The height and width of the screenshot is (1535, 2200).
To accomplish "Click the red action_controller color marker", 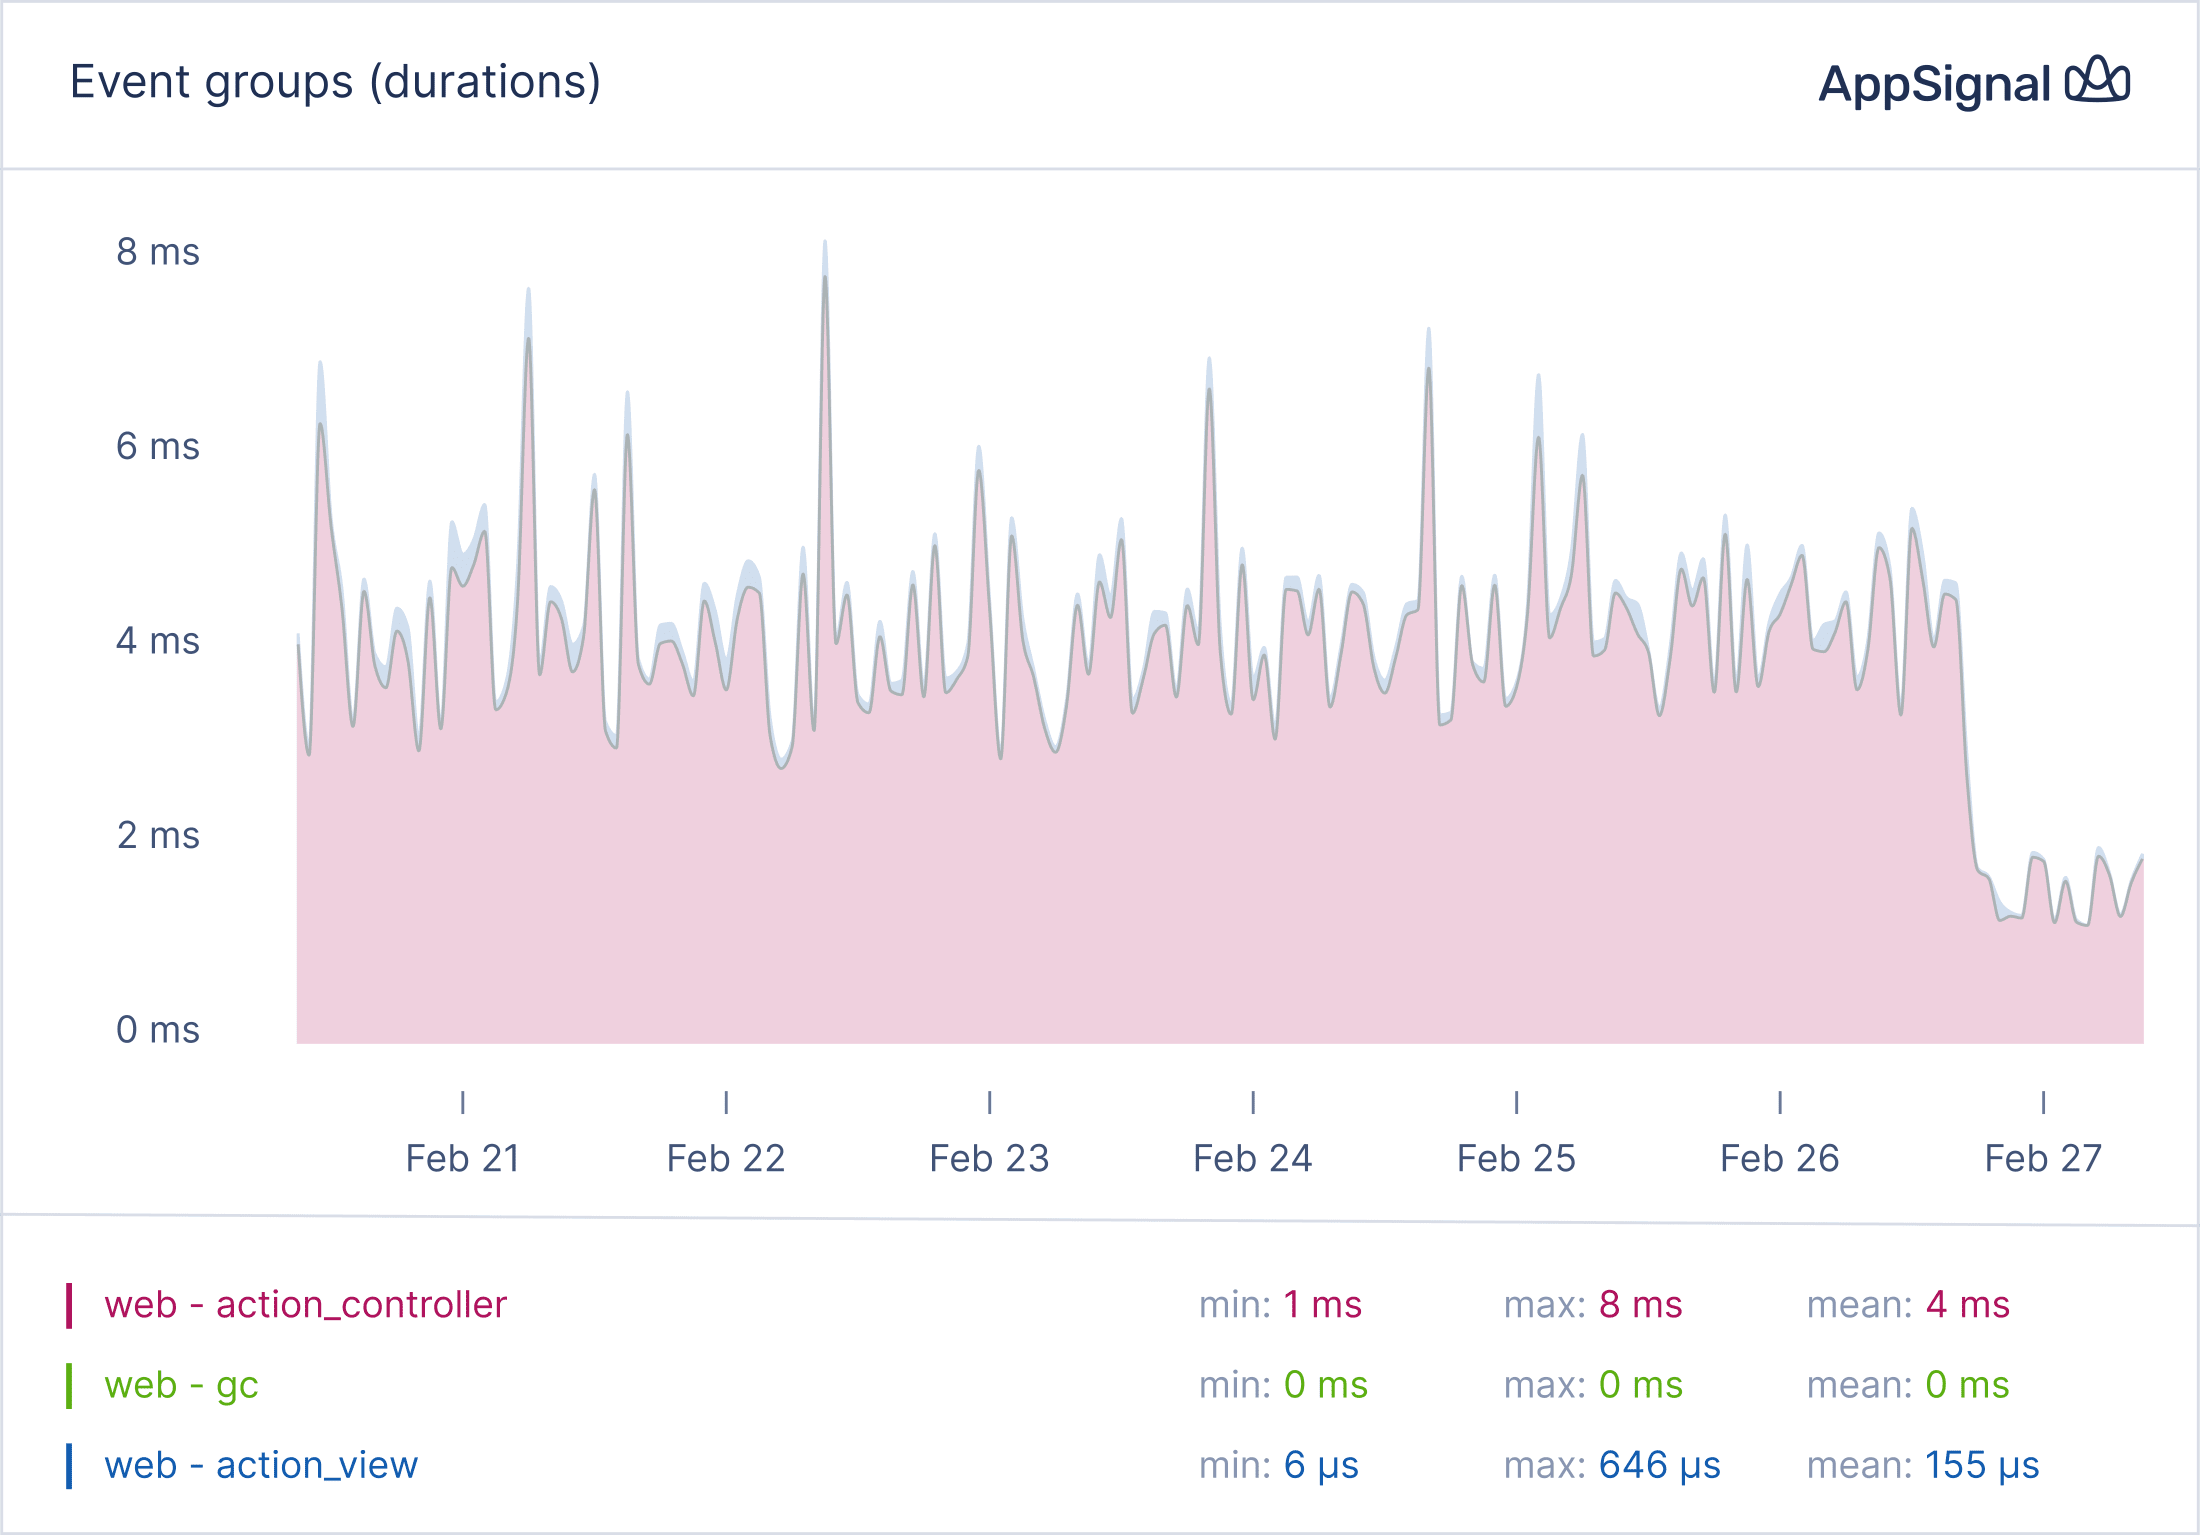I will pos(69,1305).
